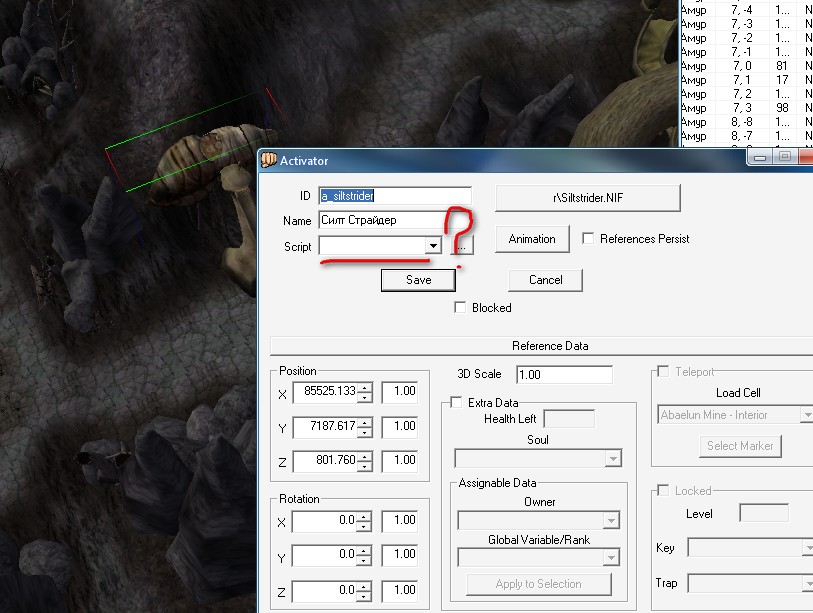The width and height of the screenshot is (813, 613).
Task: Click the Apply to Selection button
Action: pos(539,584)
